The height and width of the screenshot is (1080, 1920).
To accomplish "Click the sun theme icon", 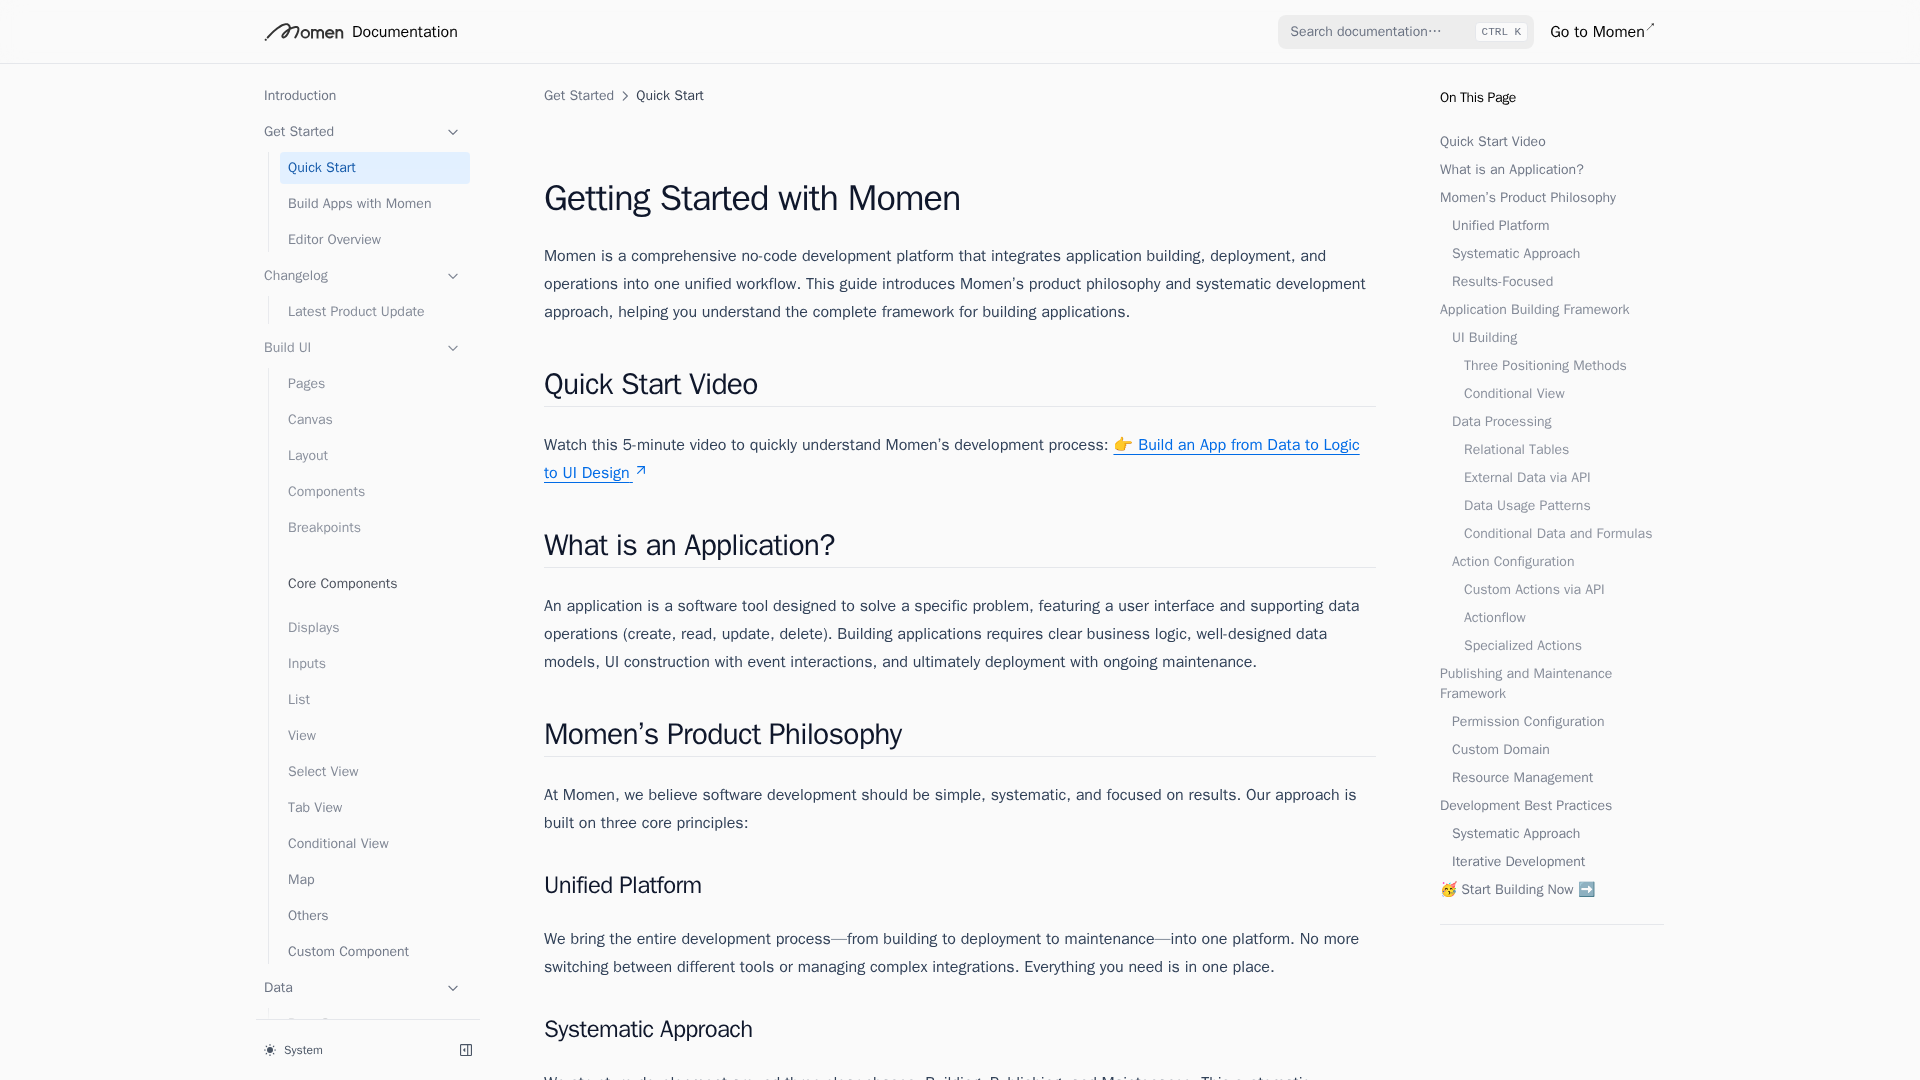I will click(270, 1050).
